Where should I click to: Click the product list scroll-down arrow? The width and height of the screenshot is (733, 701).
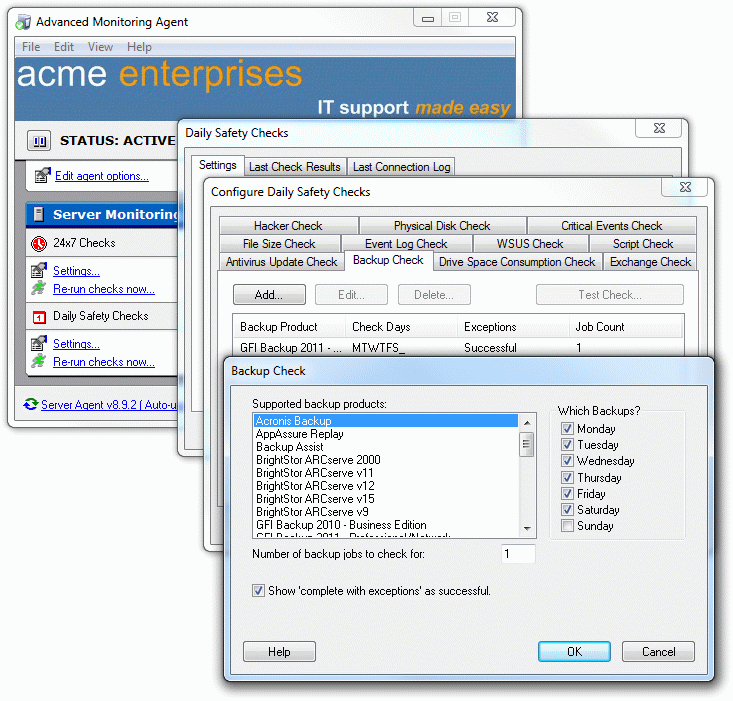tap(527, 529)
